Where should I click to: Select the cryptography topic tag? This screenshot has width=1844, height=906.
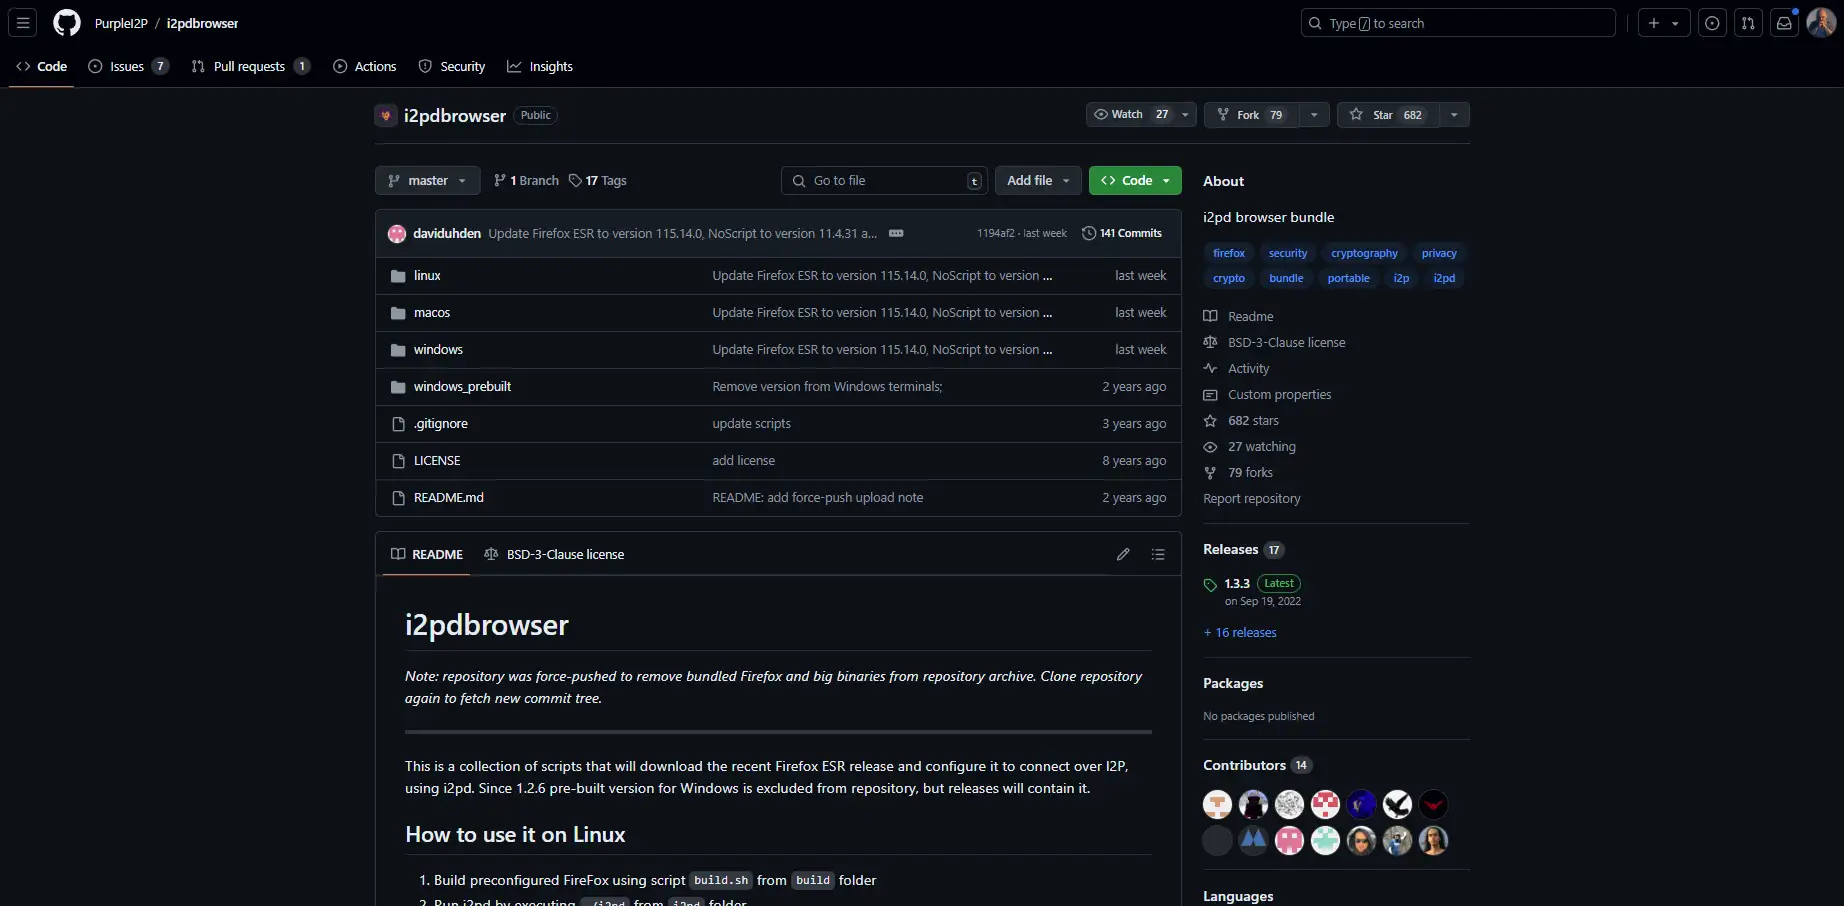coord(1364,253)
